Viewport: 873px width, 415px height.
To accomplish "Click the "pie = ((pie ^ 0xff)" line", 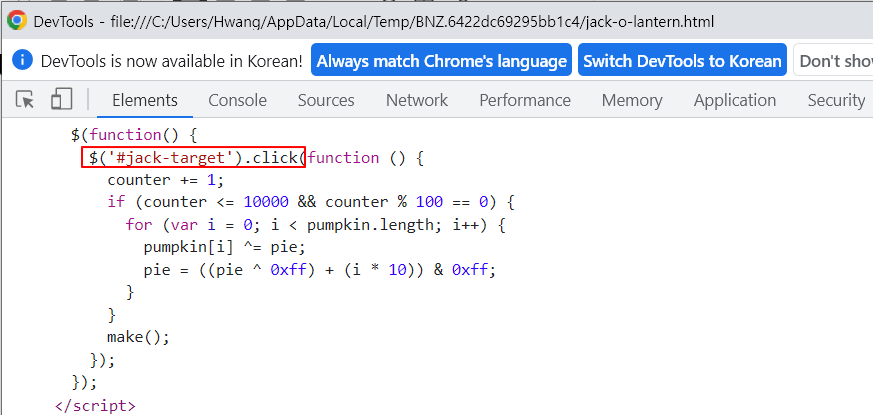I will (320, 270).
